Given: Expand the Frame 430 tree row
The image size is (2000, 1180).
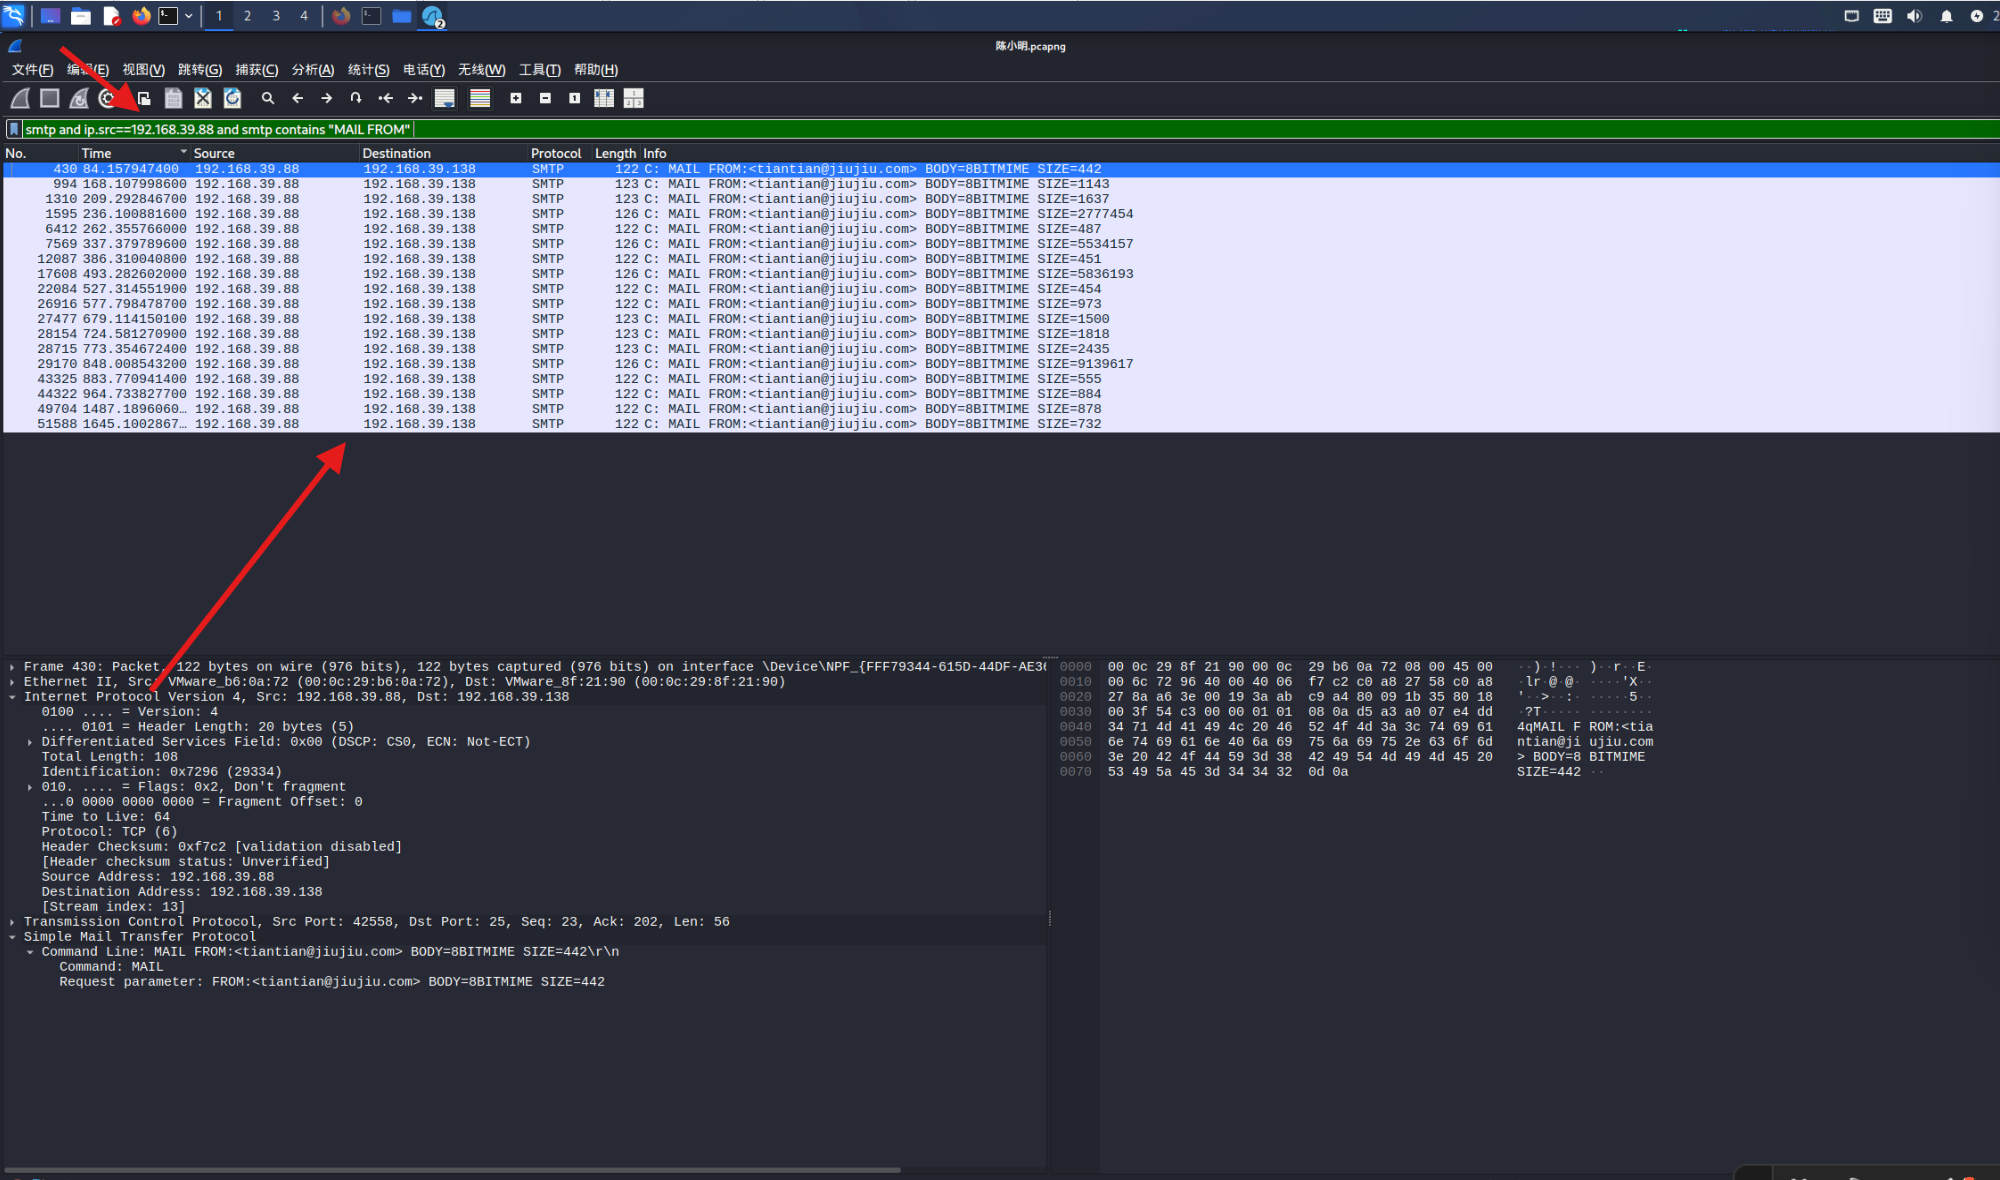Looking at the screenshot, I should pyautogui.click(x=12, y=667).
